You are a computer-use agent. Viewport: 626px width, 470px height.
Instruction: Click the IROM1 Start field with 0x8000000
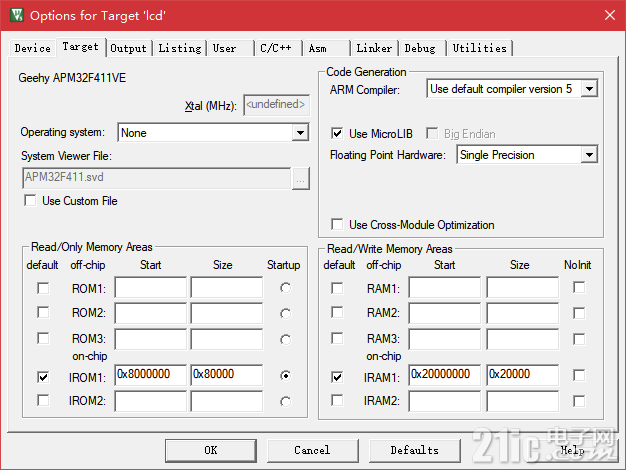pyautogui.click(x=151, y=375)
